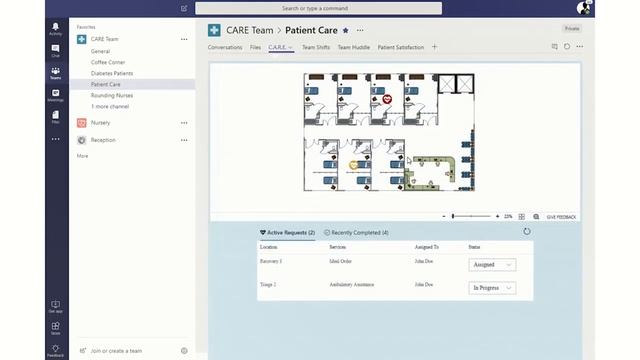The width and height of the screenshot is (640, 360).
Task: Click 23% zoom percentage value
Action: point(508,217)
